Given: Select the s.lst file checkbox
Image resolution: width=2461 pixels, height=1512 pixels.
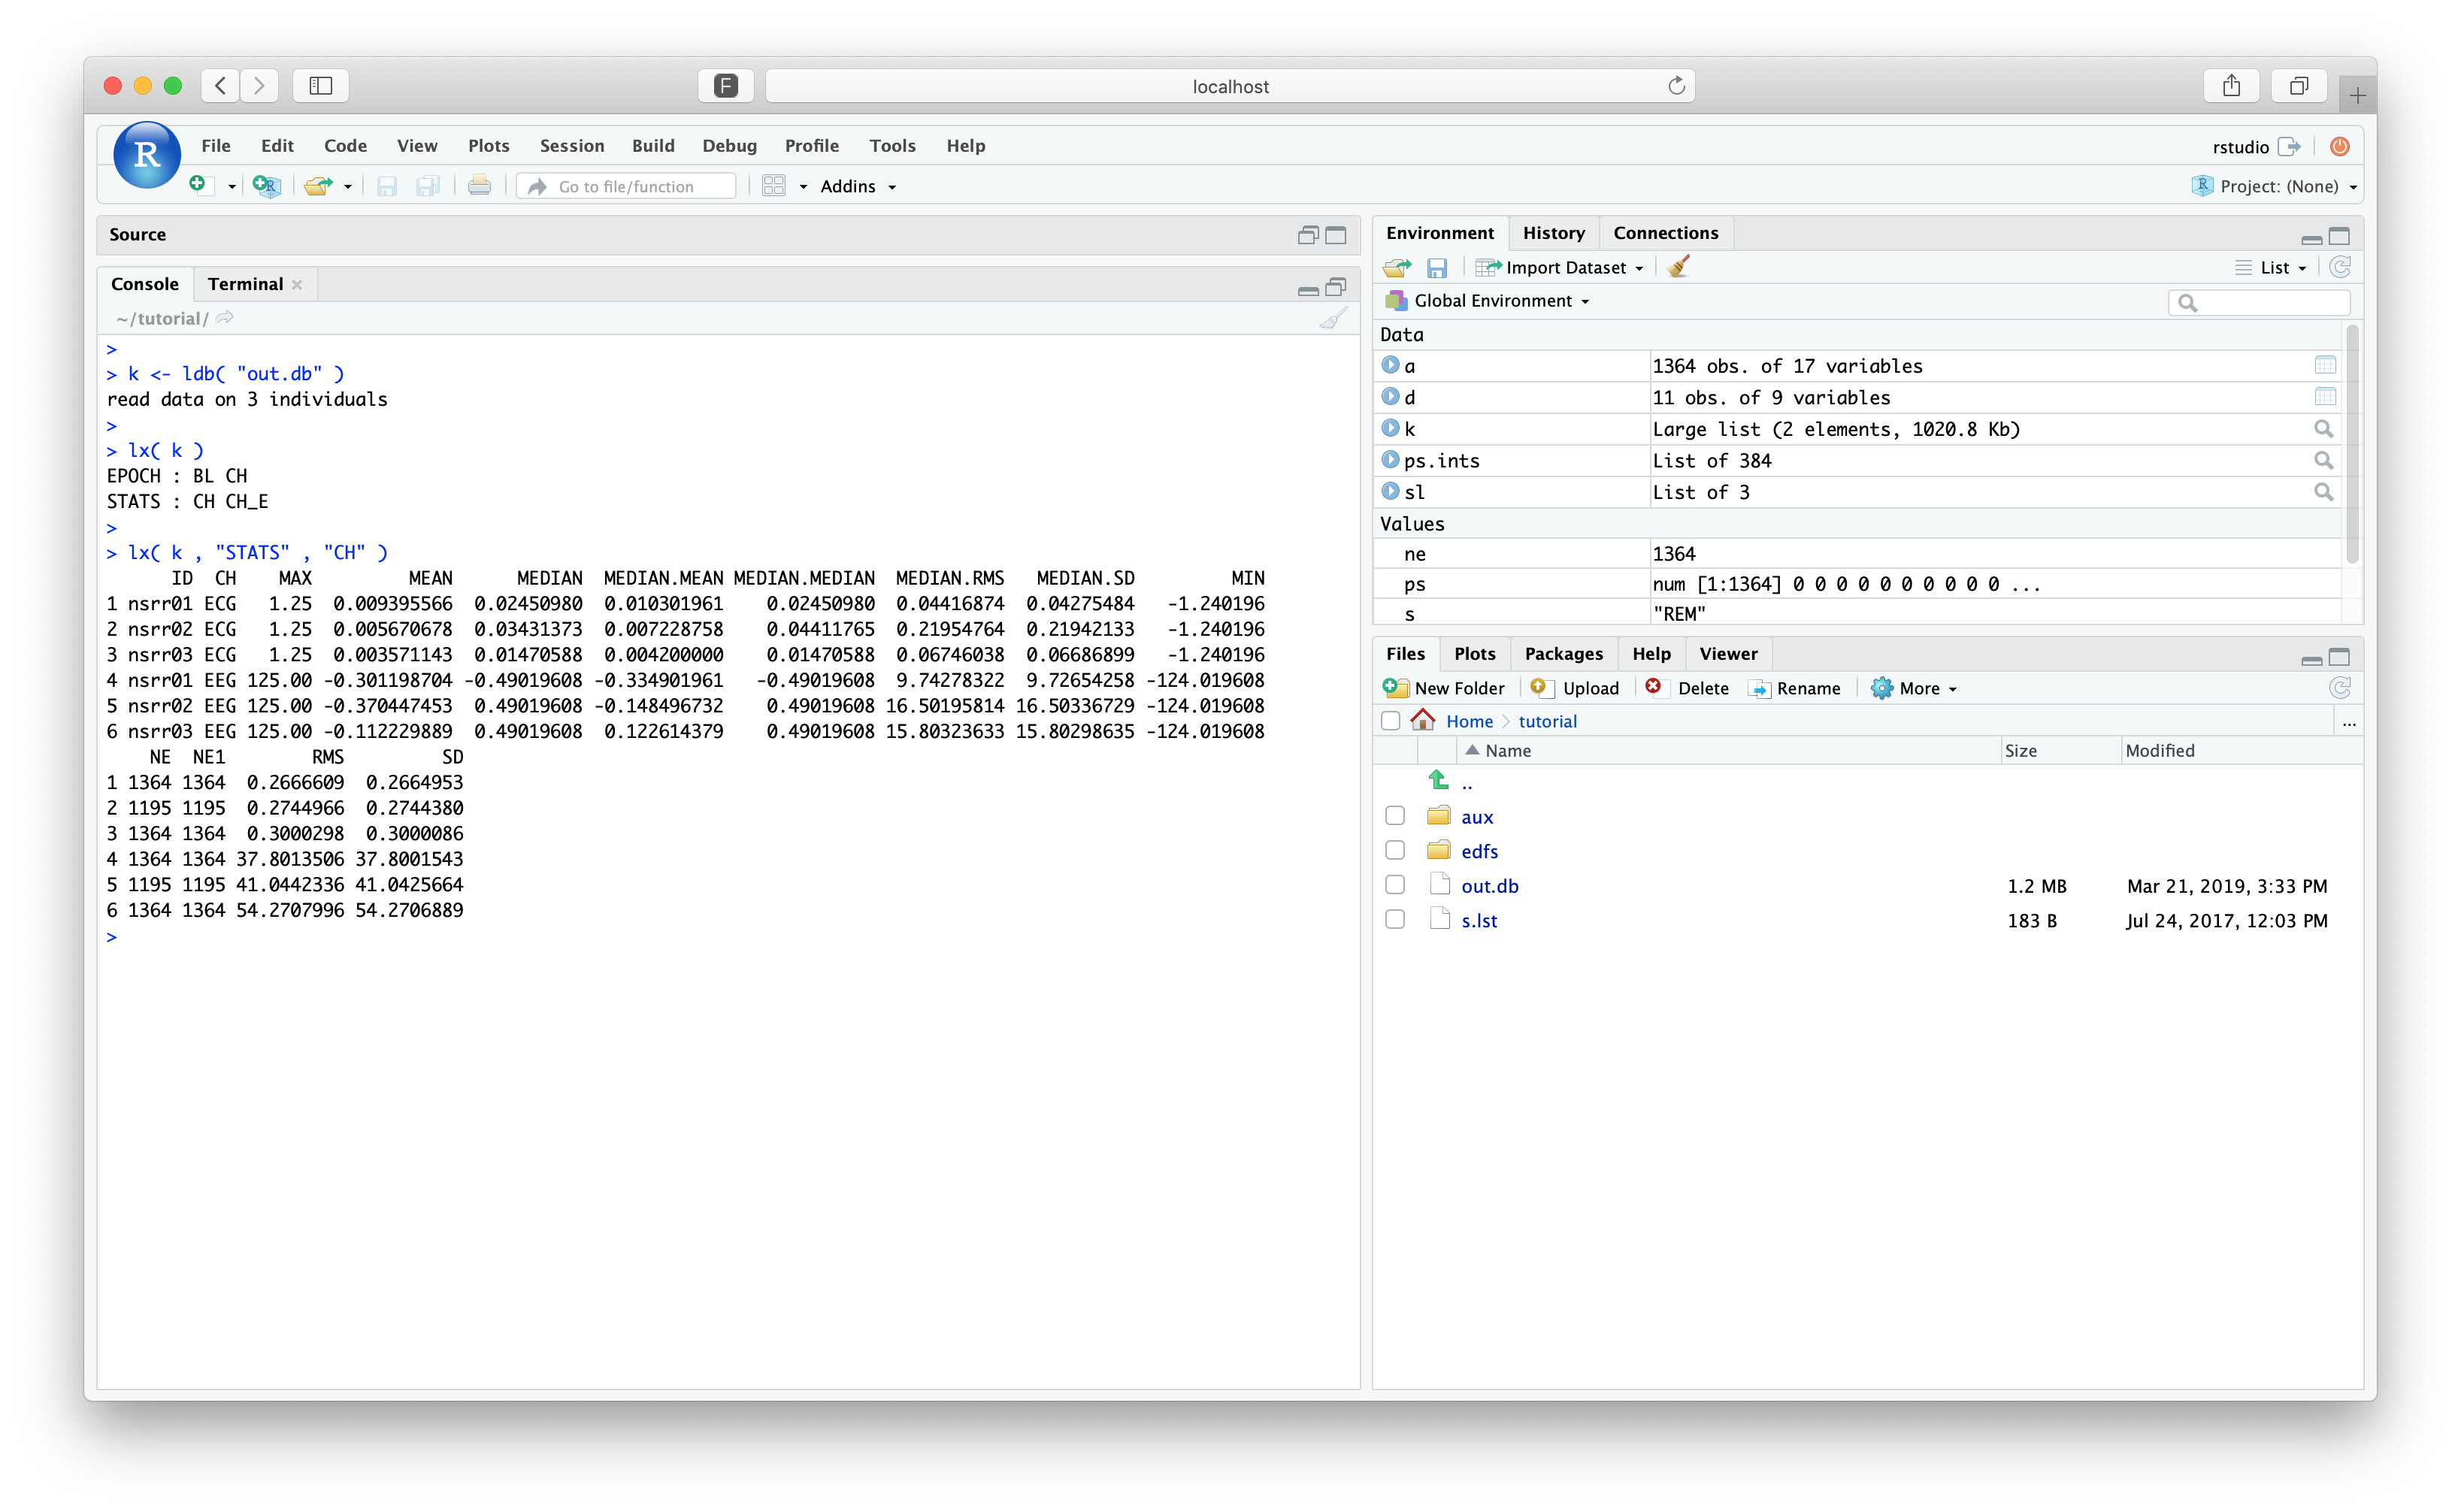Looking at the screenshot, I should coord(1395,920).
